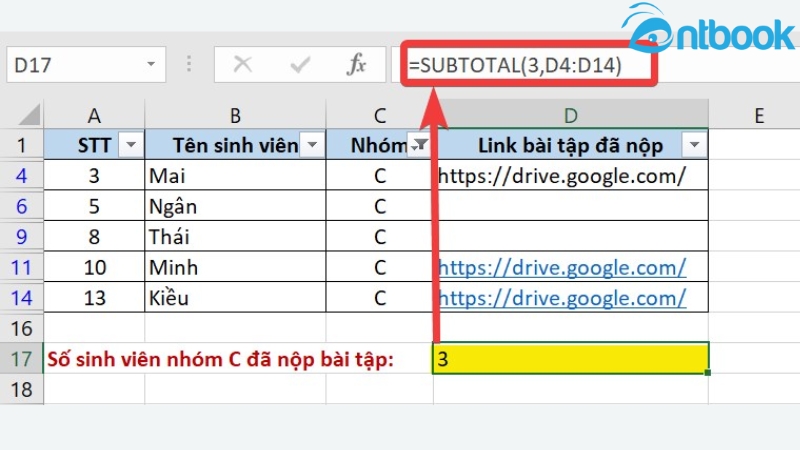Click the yellow result cell showing 3

[571, 359]
